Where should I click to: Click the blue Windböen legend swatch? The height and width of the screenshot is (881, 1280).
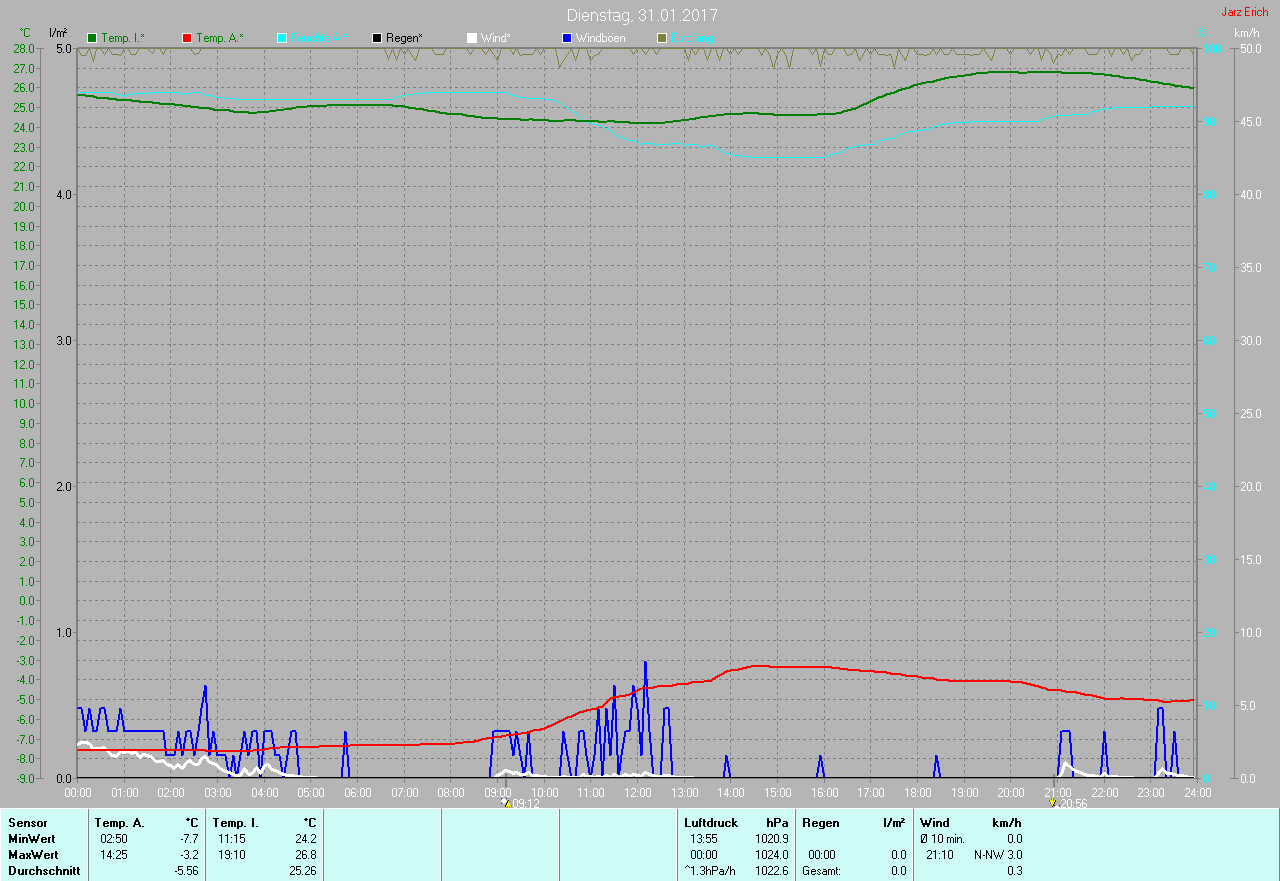click(x=567, y=38)
